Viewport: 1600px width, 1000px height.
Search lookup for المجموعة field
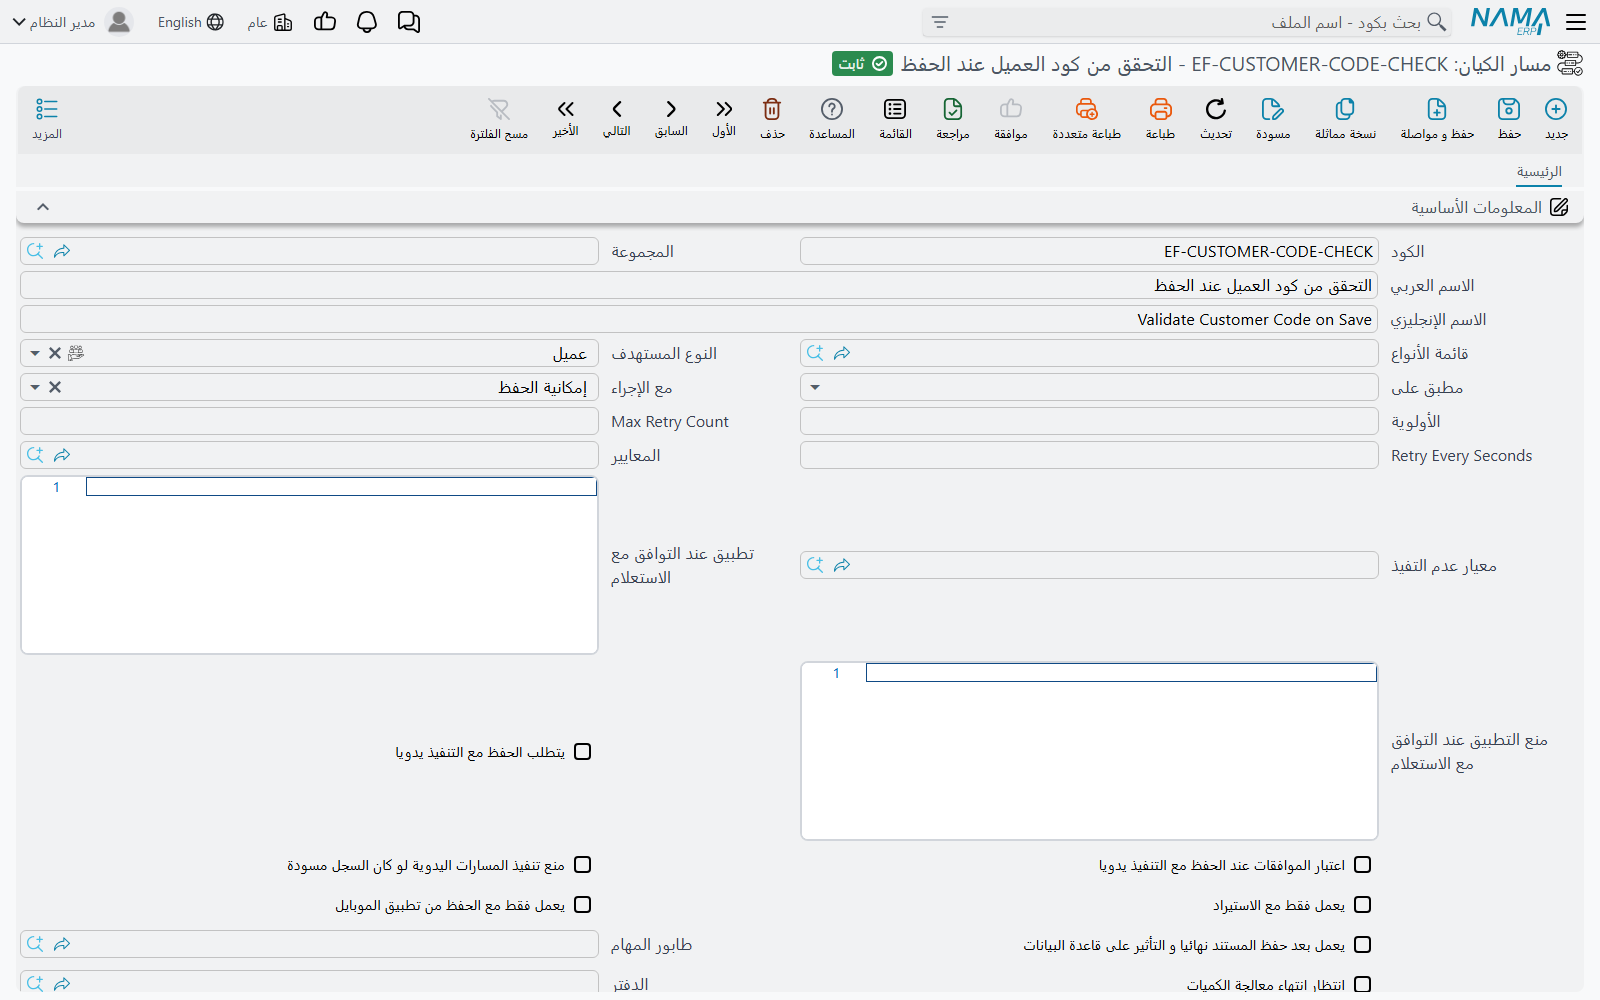point(35,251)
